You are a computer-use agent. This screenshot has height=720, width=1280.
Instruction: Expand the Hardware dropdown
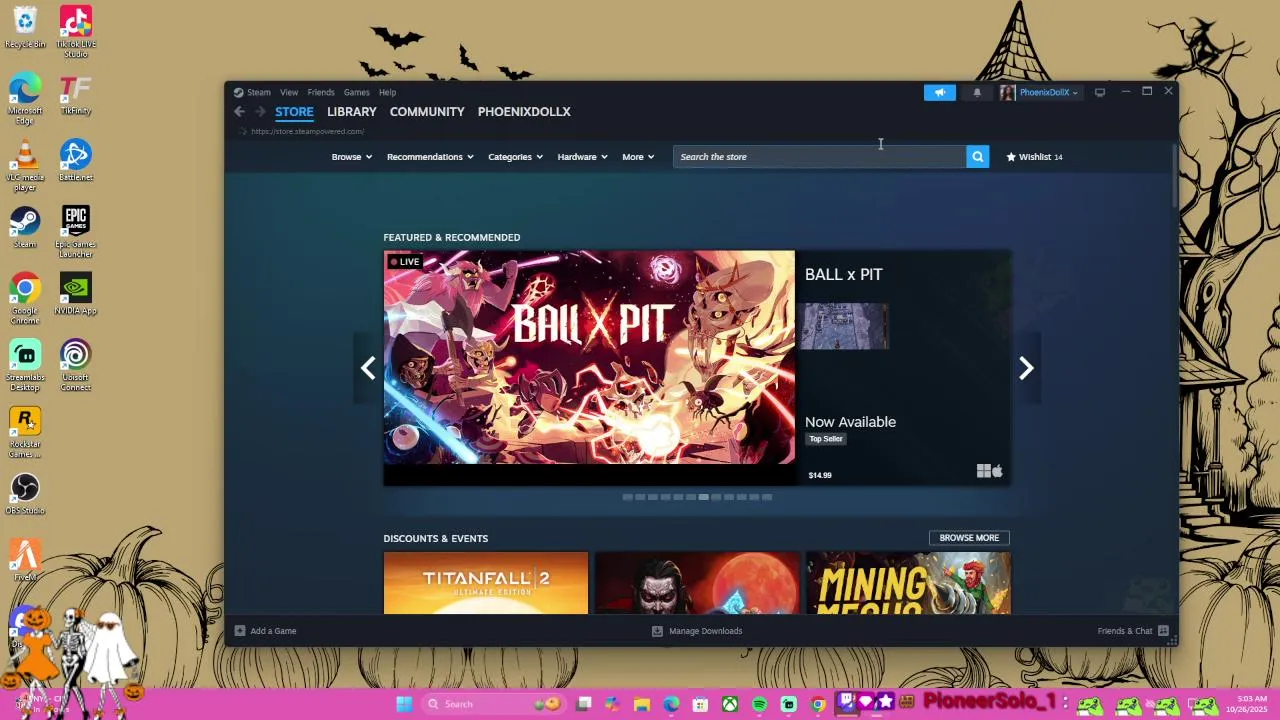tap(582, 157)
